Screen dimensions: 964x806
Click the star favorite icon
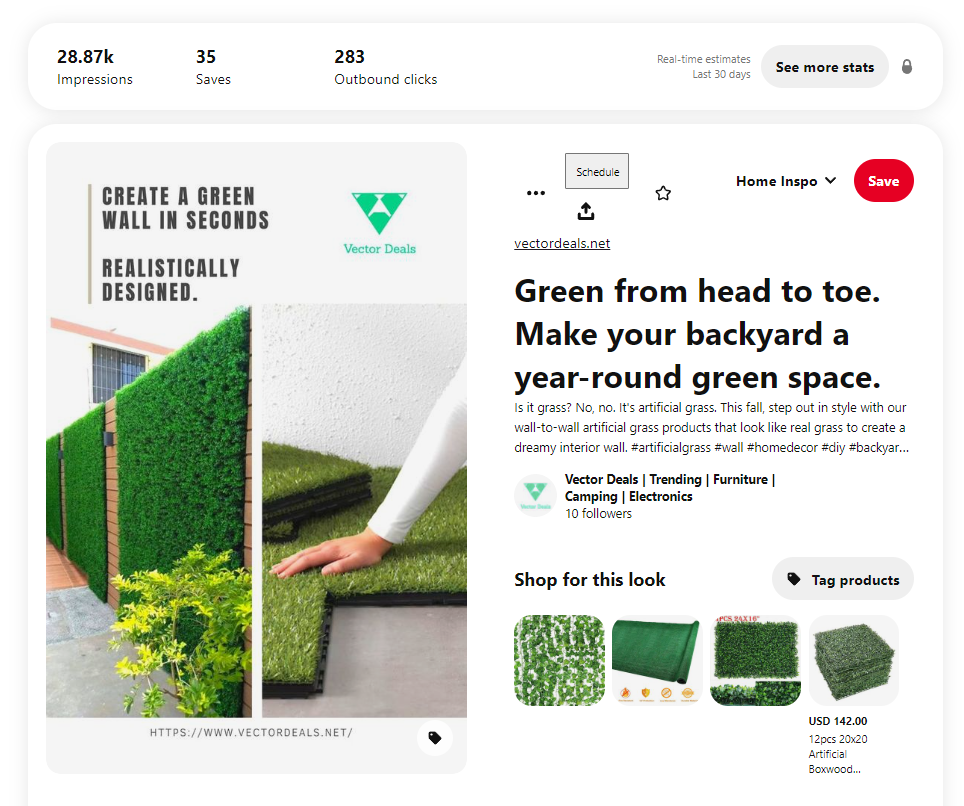663,193
